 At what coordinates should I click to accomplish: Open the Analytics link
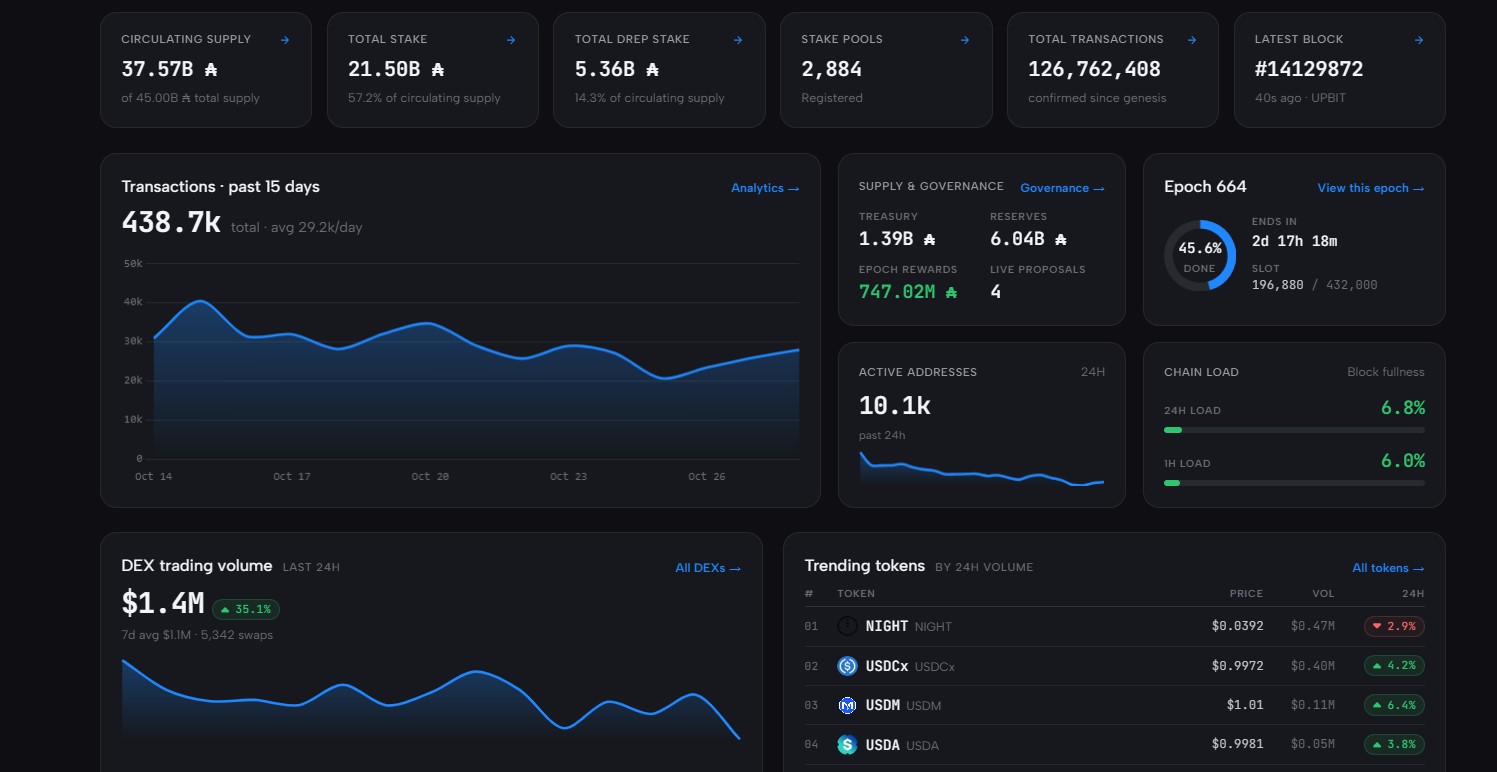click(765, 188)
